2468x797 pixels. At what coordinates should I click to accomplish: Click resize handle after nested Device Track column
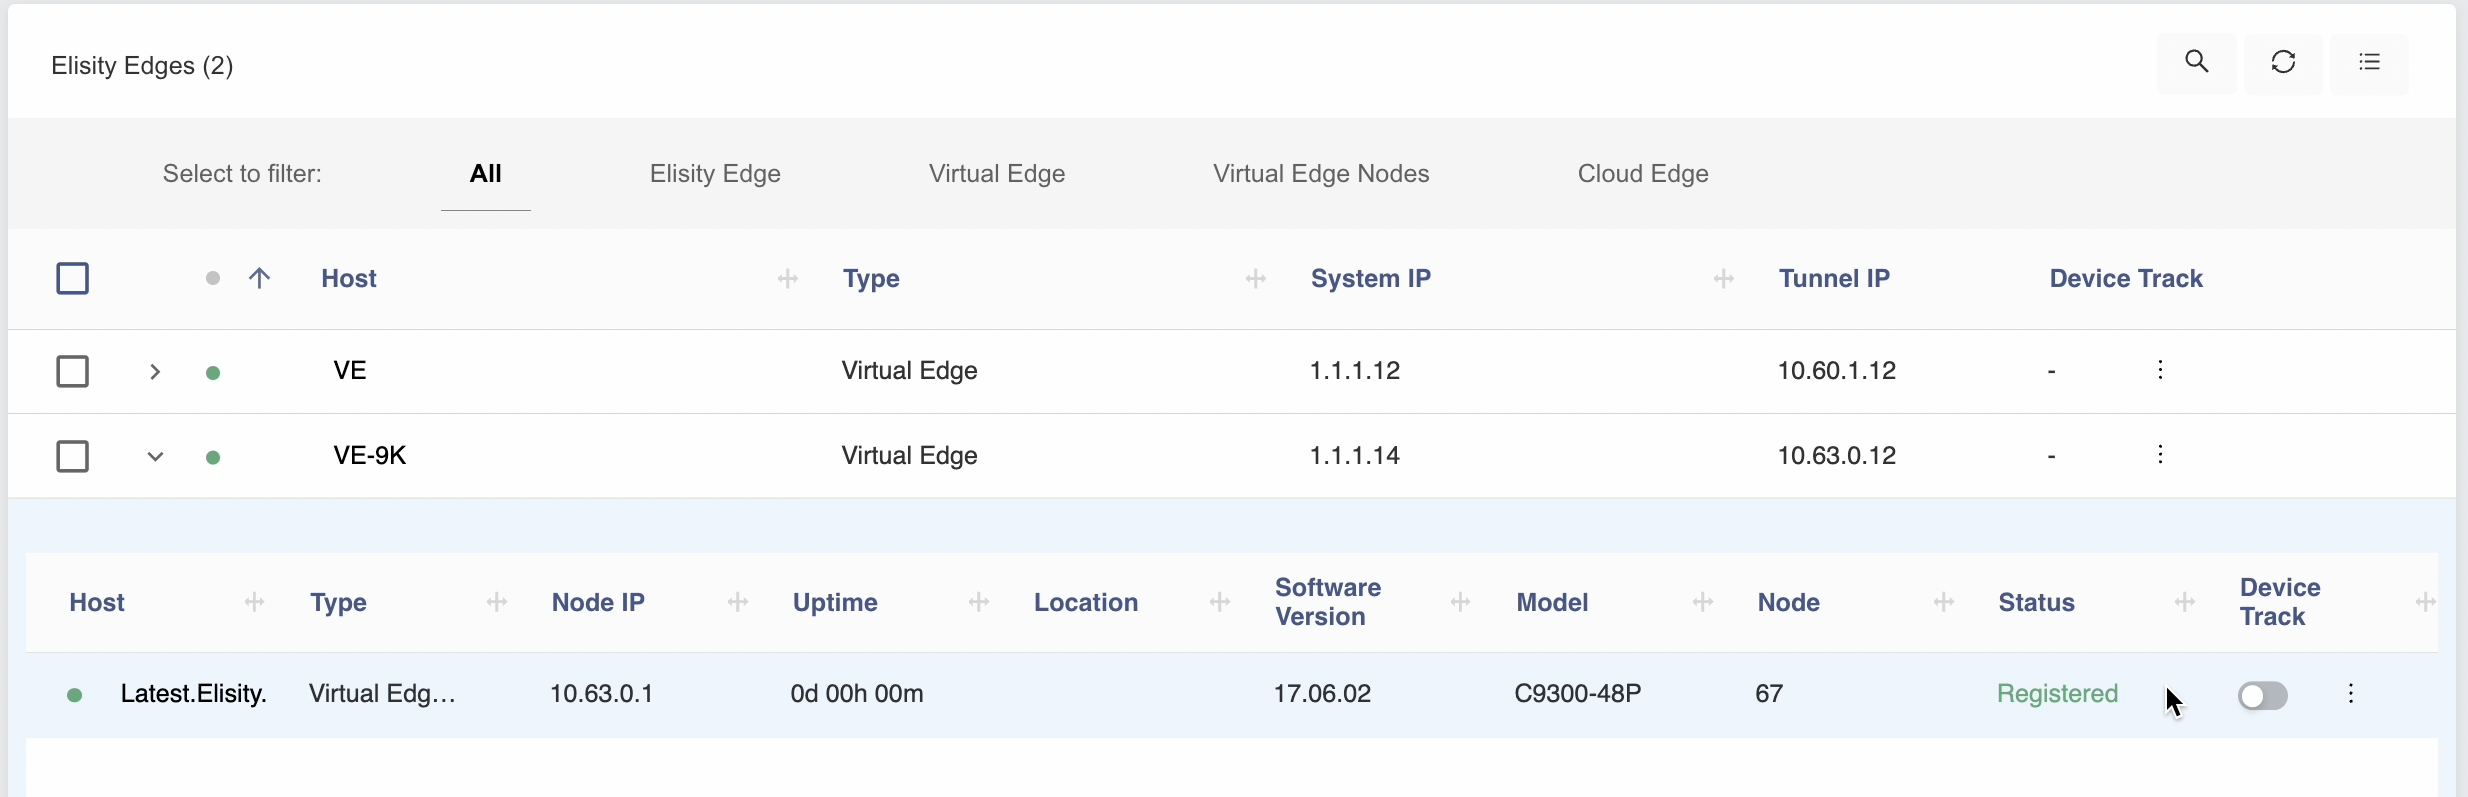pyautogui.click(x=2425, y=602)
